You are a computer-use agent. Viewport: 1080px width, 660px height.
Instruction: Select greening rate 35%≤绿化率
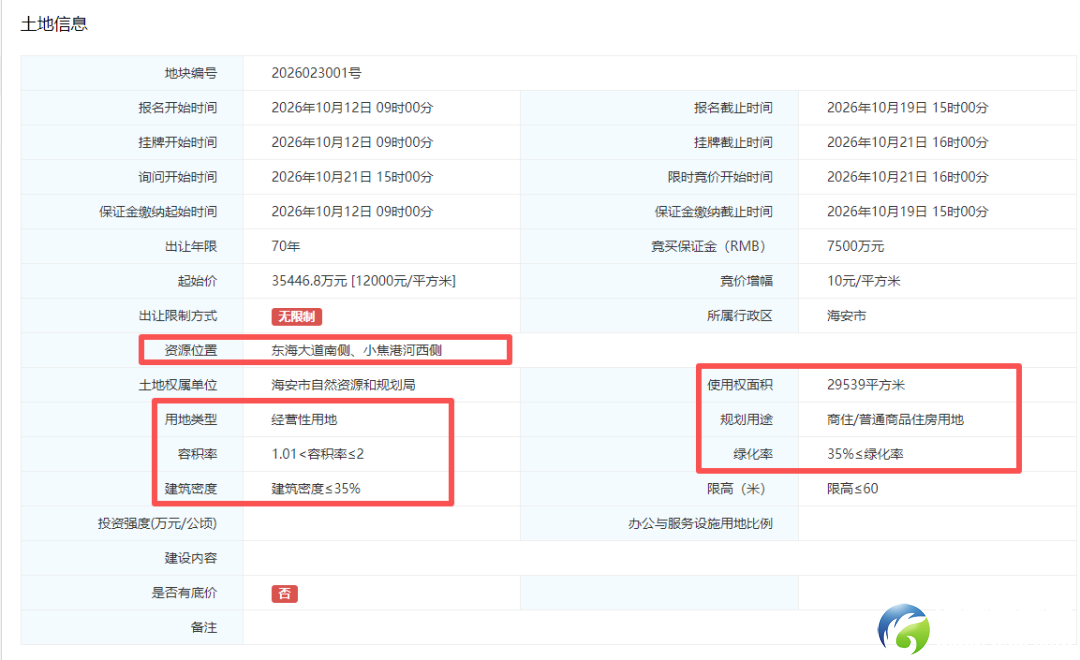coord(865,454)
